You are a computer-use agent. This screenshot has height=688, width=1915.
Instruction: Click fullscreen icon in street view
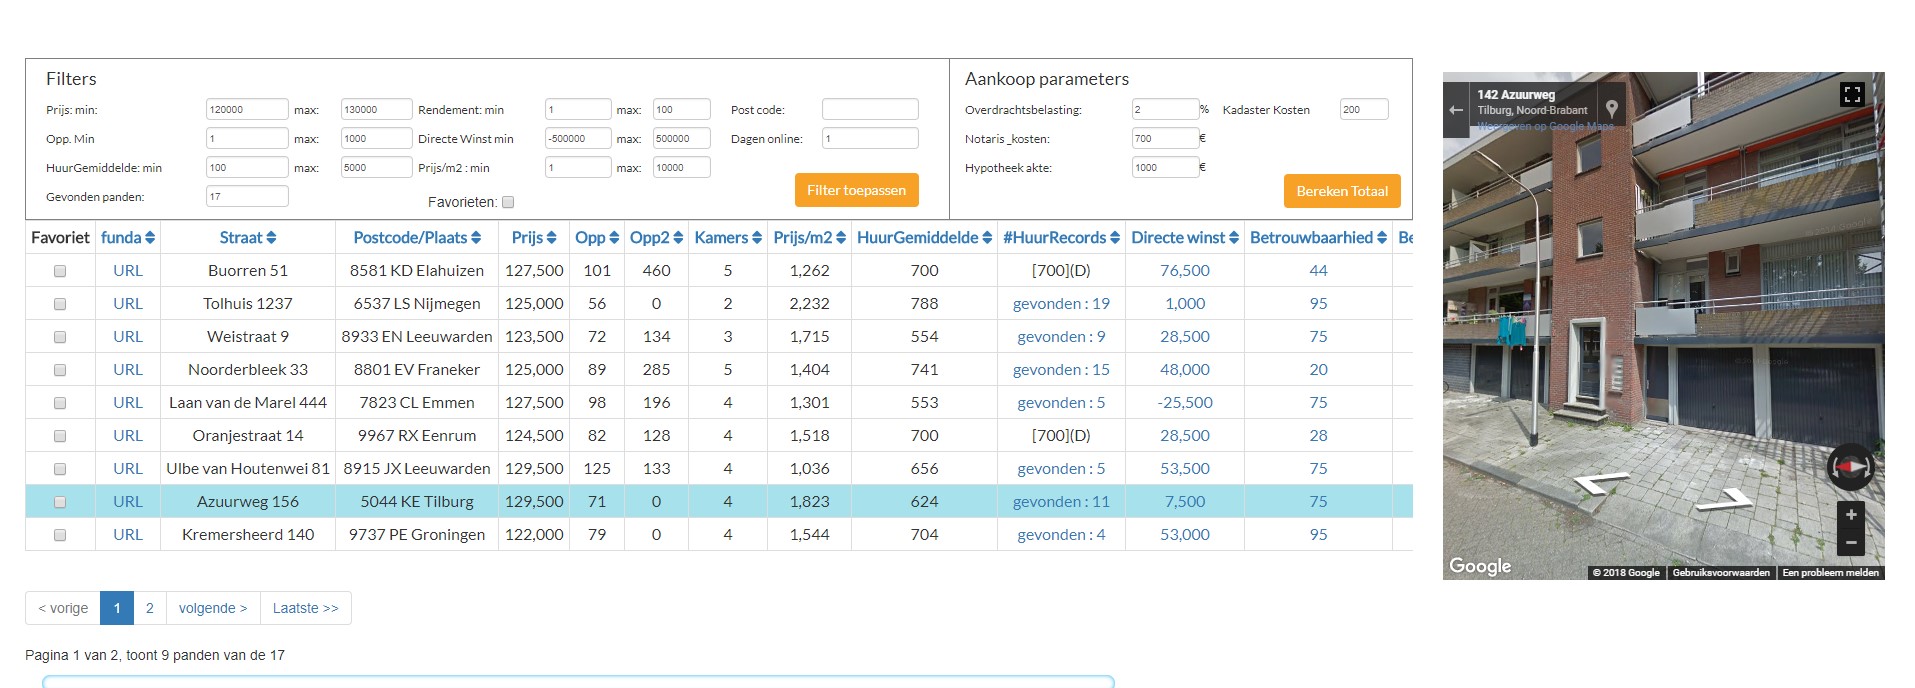point(1851,95)
